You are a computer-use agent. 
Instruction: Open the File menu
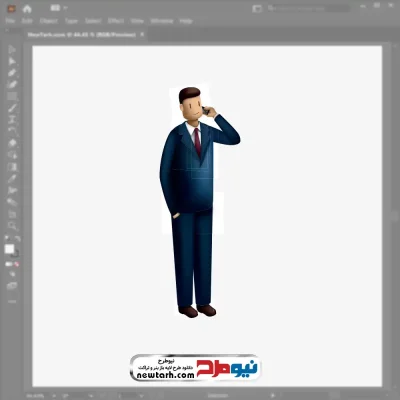click(x=10, y=21)
